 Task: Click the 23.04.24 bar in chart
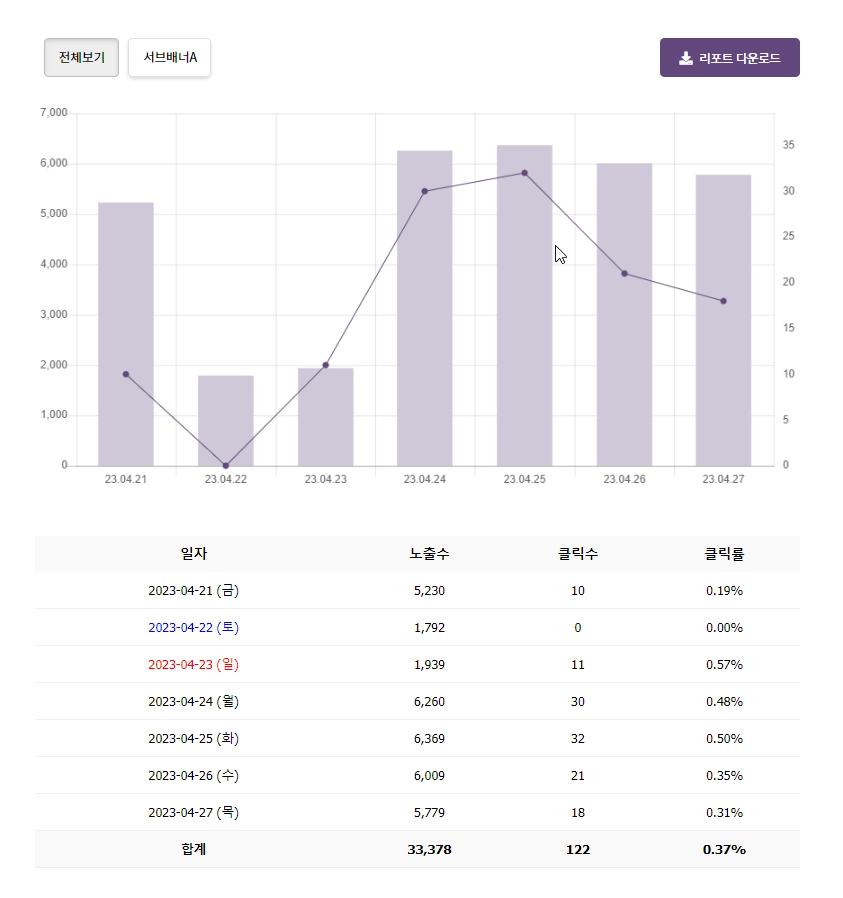click(x=424, y=308)
